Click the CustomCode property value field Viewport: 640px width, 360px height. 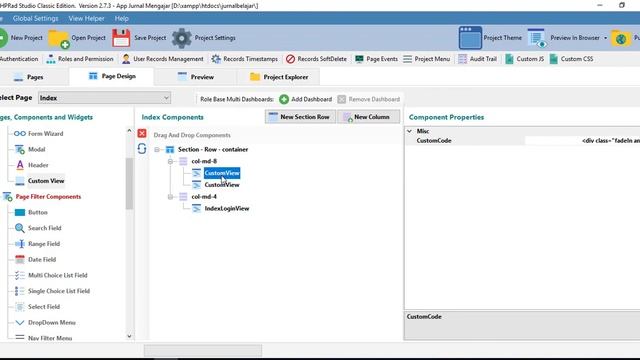click(582, 141)
